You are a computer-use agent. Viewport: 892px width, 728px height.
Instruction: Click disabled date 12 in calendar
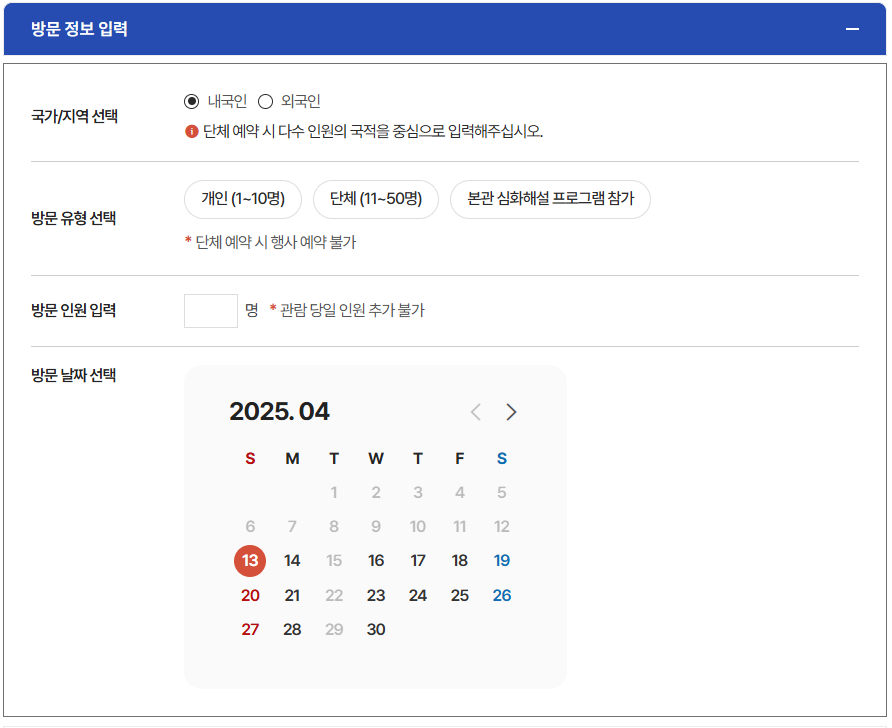tap(502, 527)
